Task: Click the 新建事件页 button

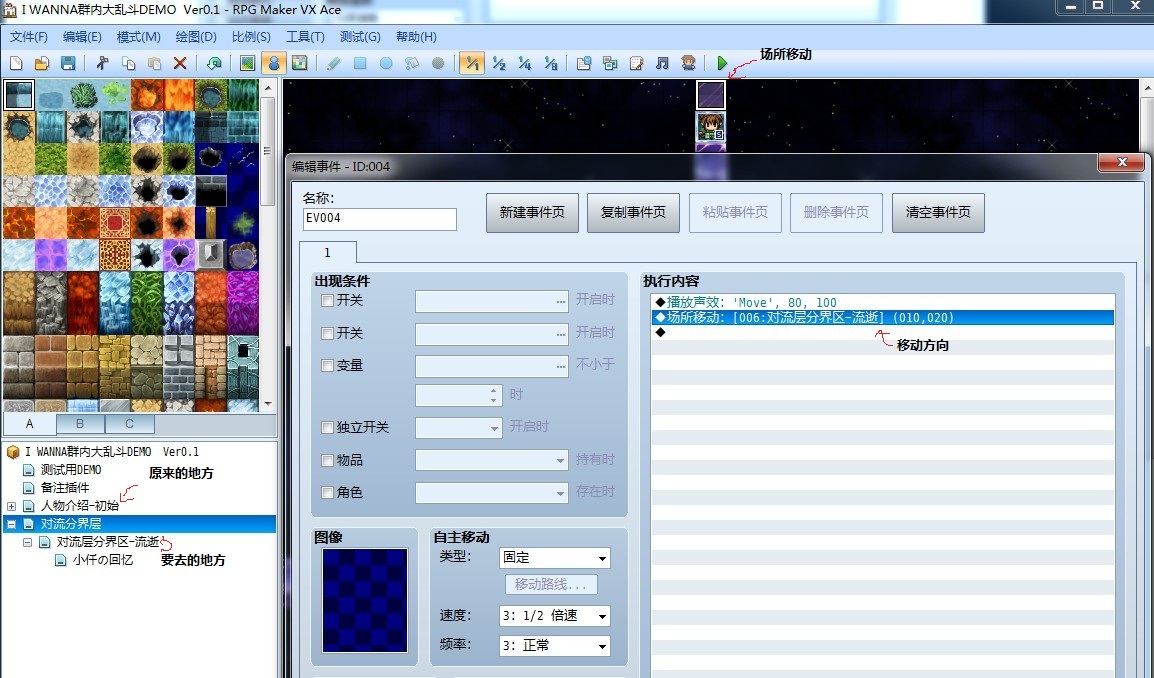Action: (x=531, y=212)
